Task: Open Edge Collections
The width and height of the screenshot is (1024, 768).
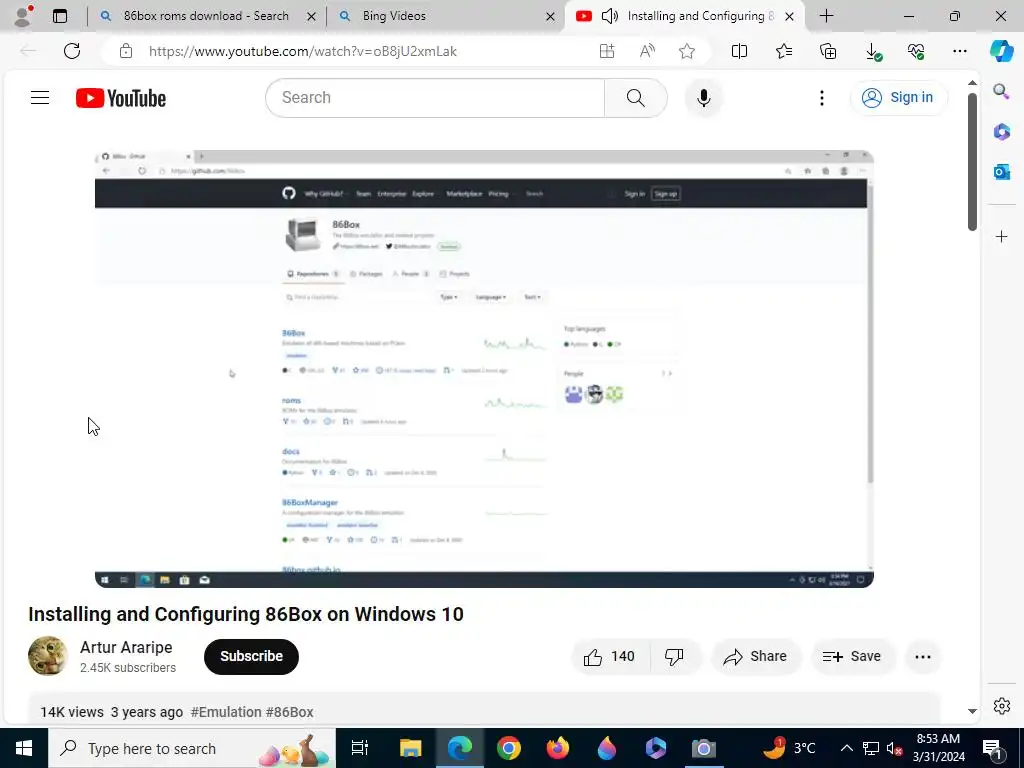Action: click(828, 51)
